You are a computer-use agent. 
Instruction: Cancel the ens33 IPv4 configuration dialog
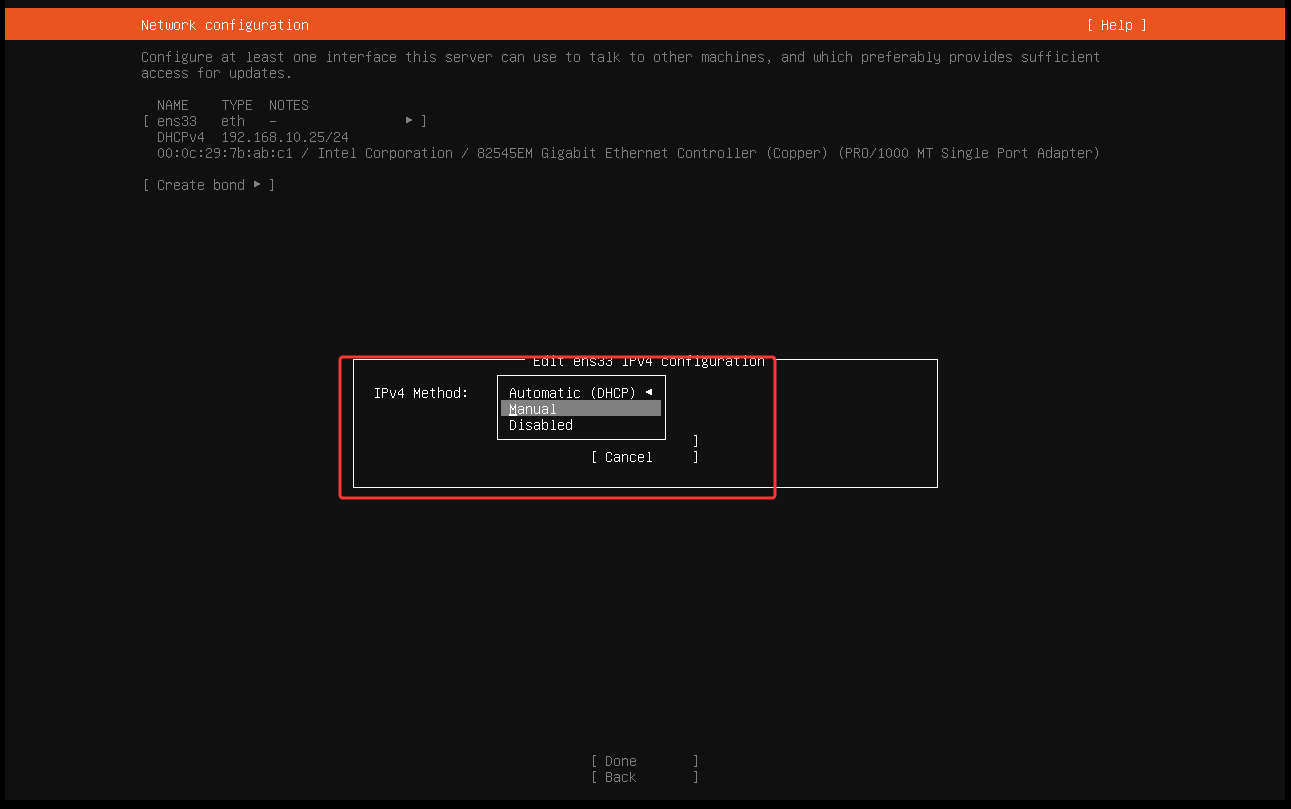click(x=628, y=457)
